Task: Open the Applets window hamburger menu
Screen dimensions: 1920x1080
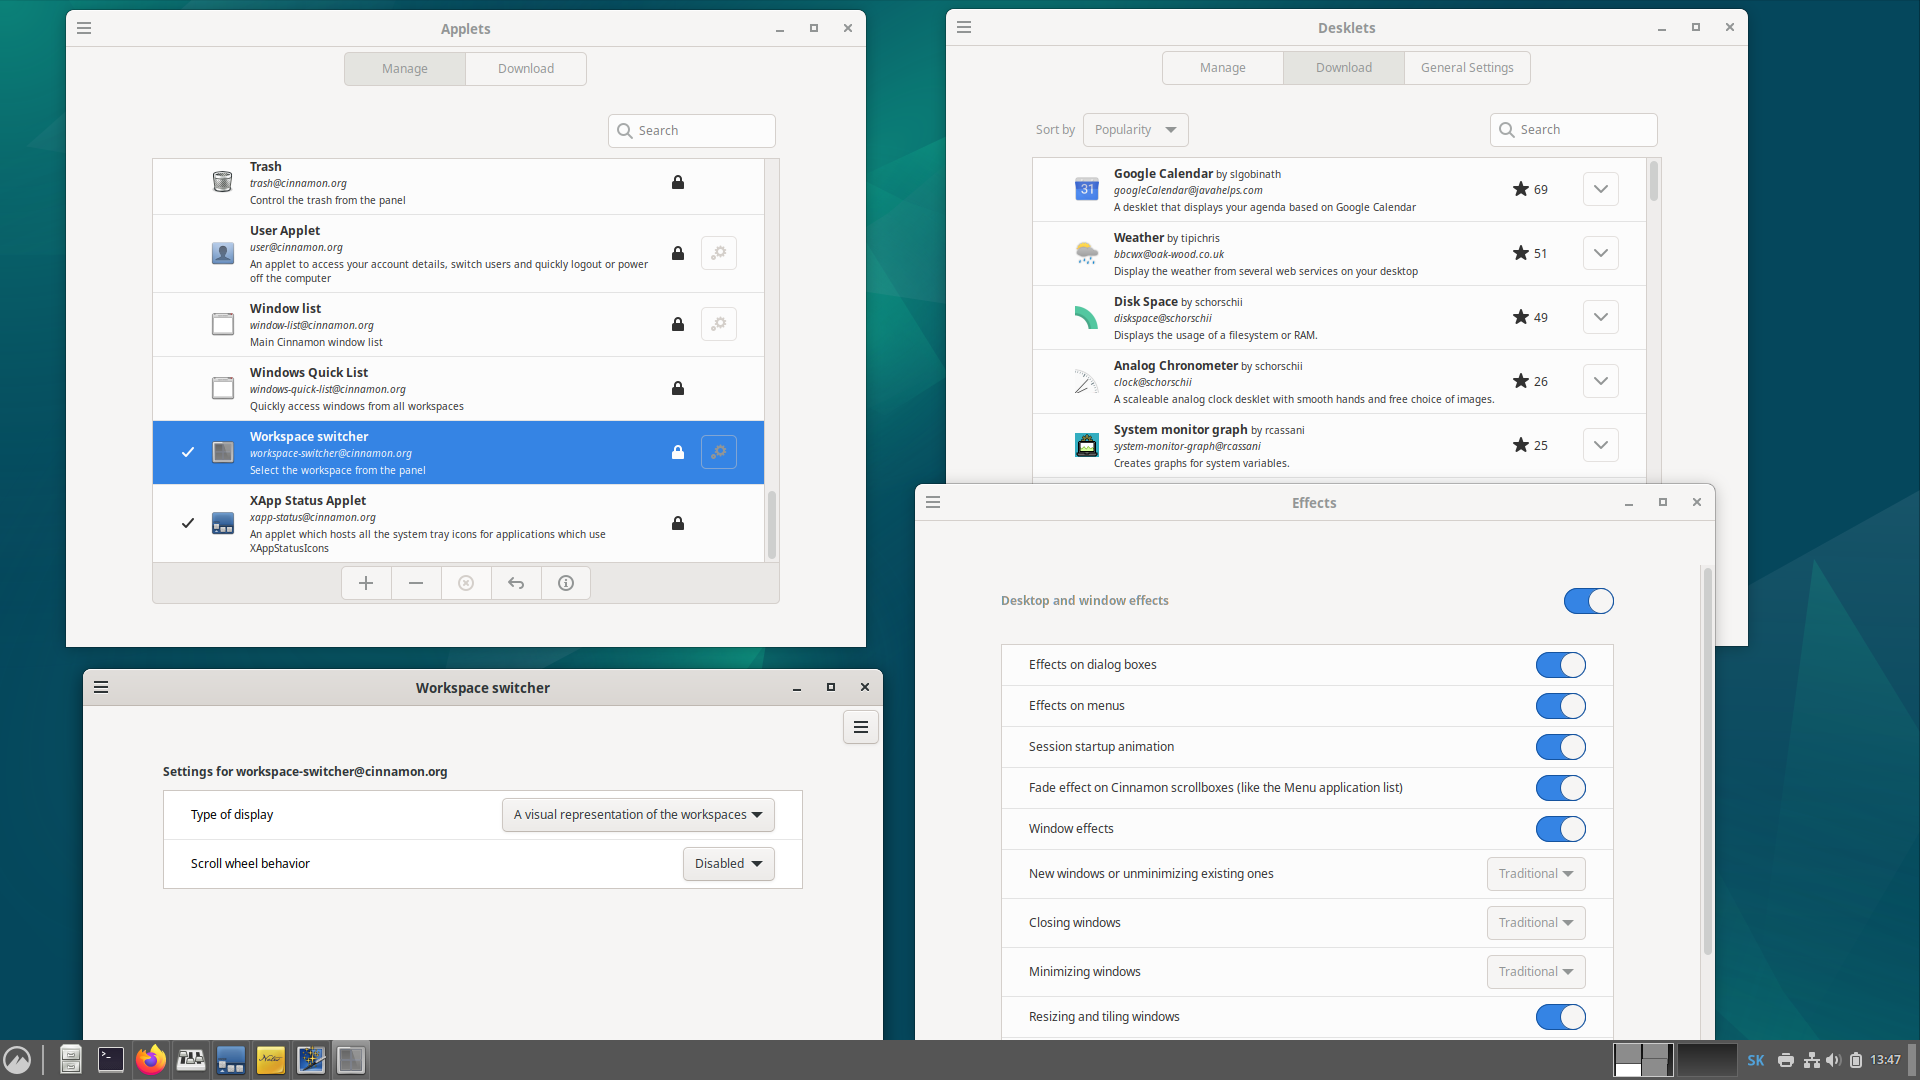Action: [84, 28]
